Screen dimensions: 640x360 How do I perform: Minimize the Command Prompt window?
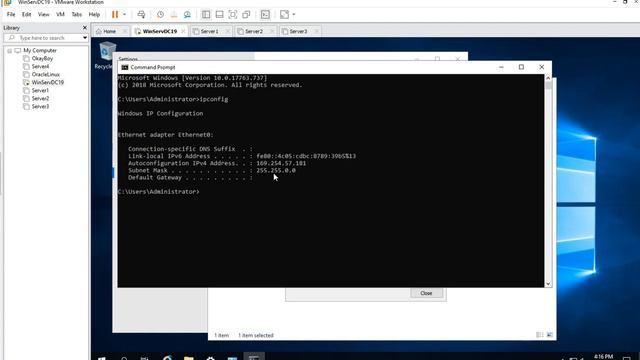click(x=501, y=67)
